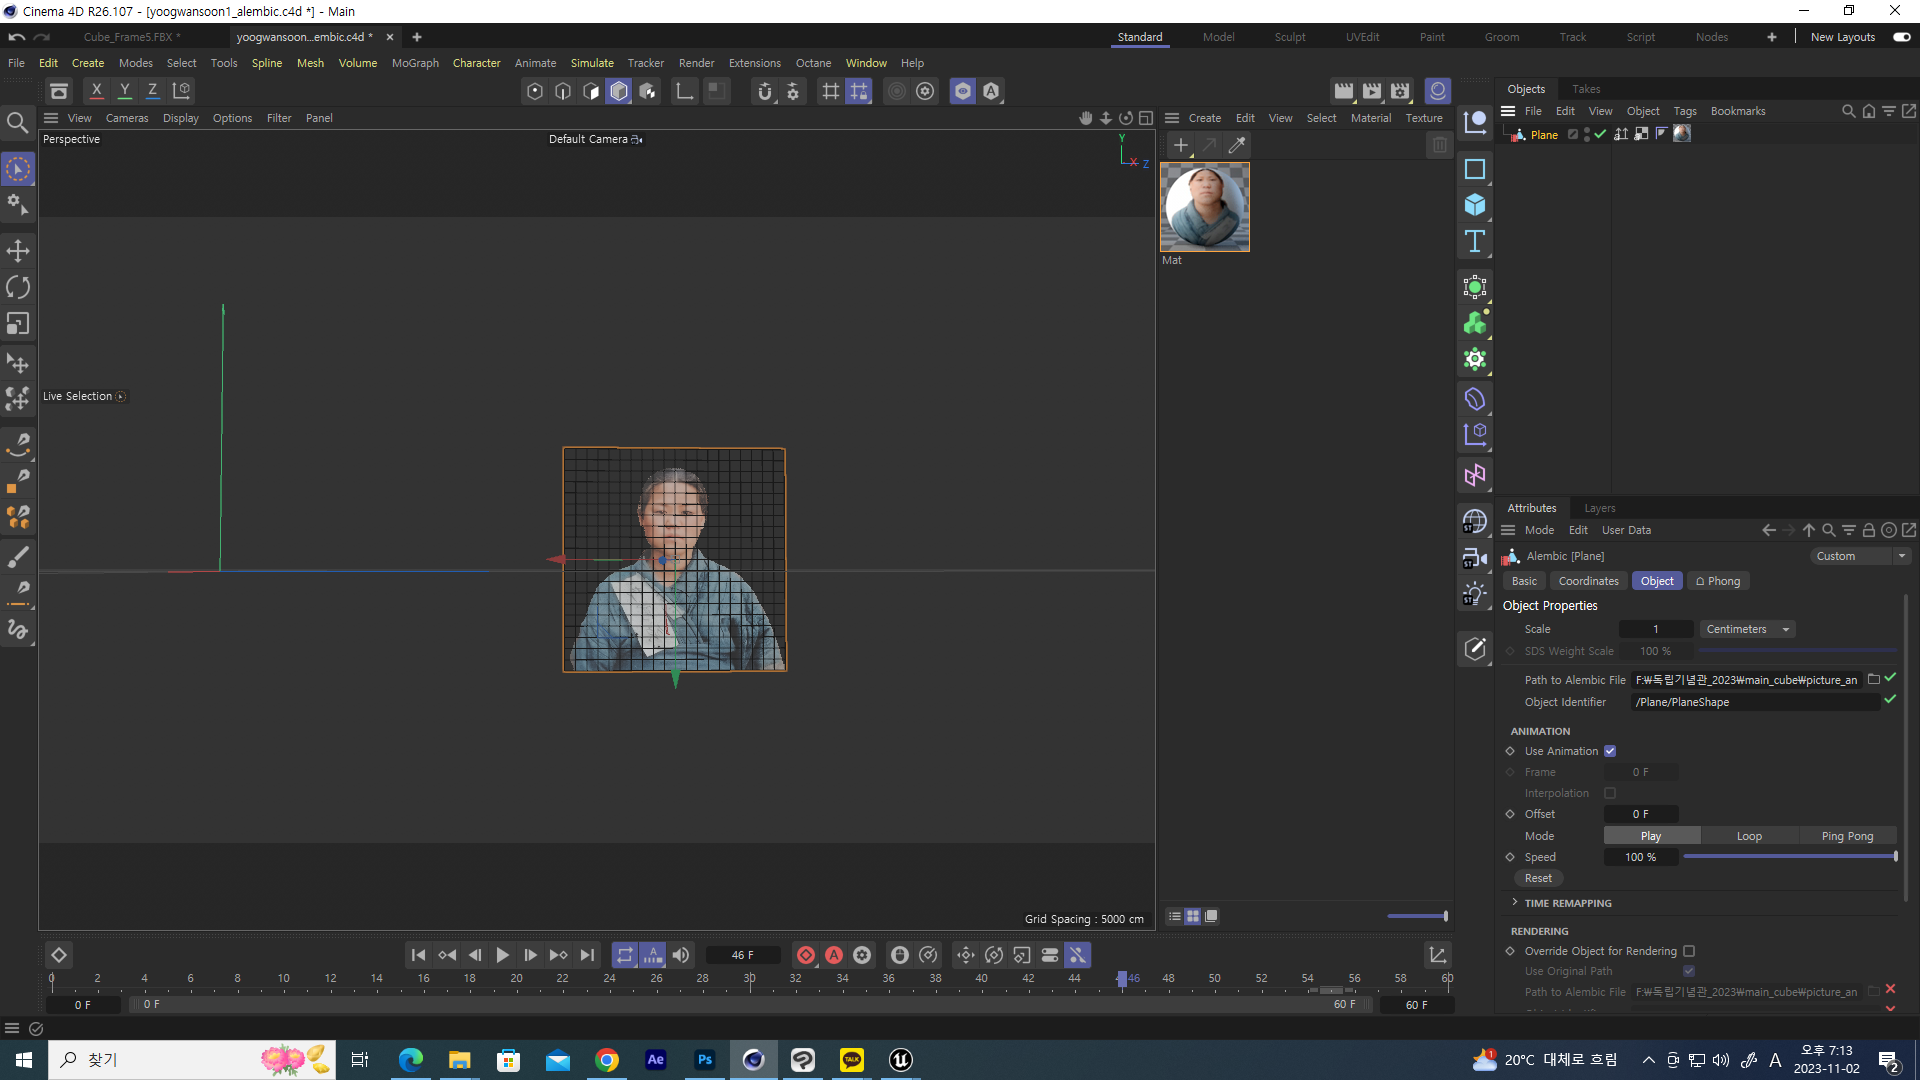Toggle the New Layouts switch
1920x1080 pixels.
(1901, 37)
